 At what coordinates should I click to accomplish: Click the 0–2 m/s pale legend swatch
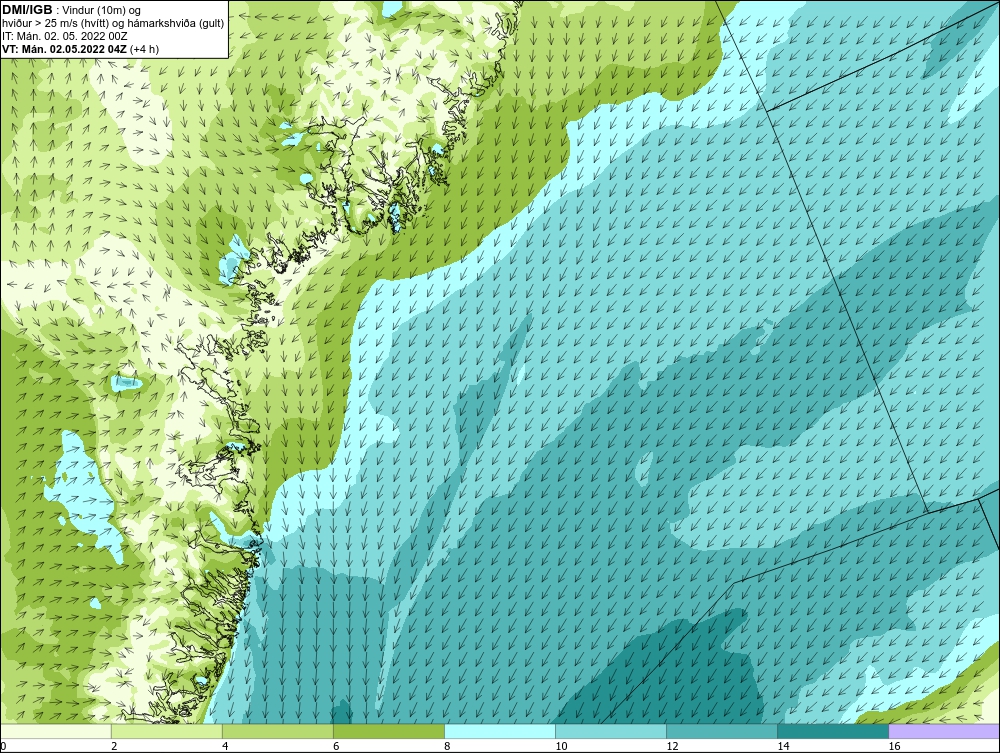click(56, 731)
